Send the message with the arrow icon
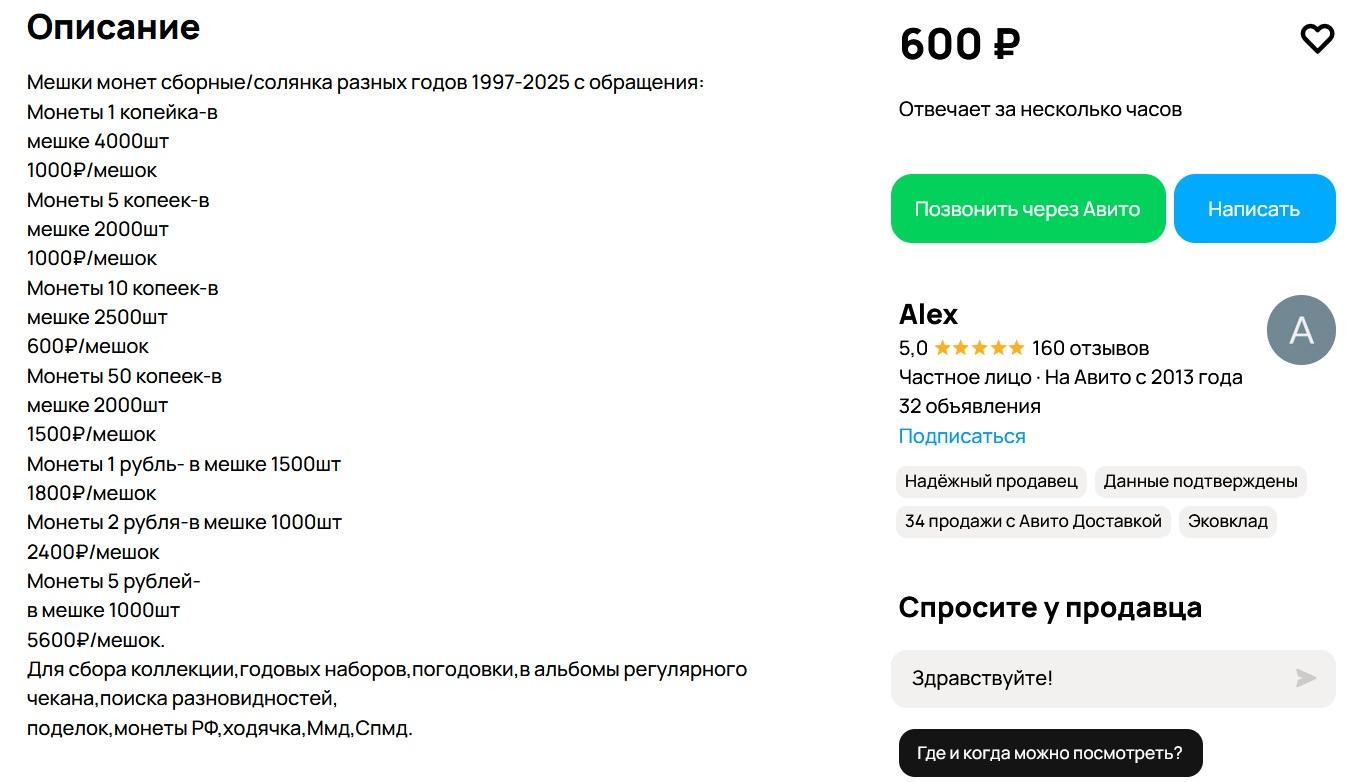Viewport: 1367px width, 782px height. [1305, 679]
